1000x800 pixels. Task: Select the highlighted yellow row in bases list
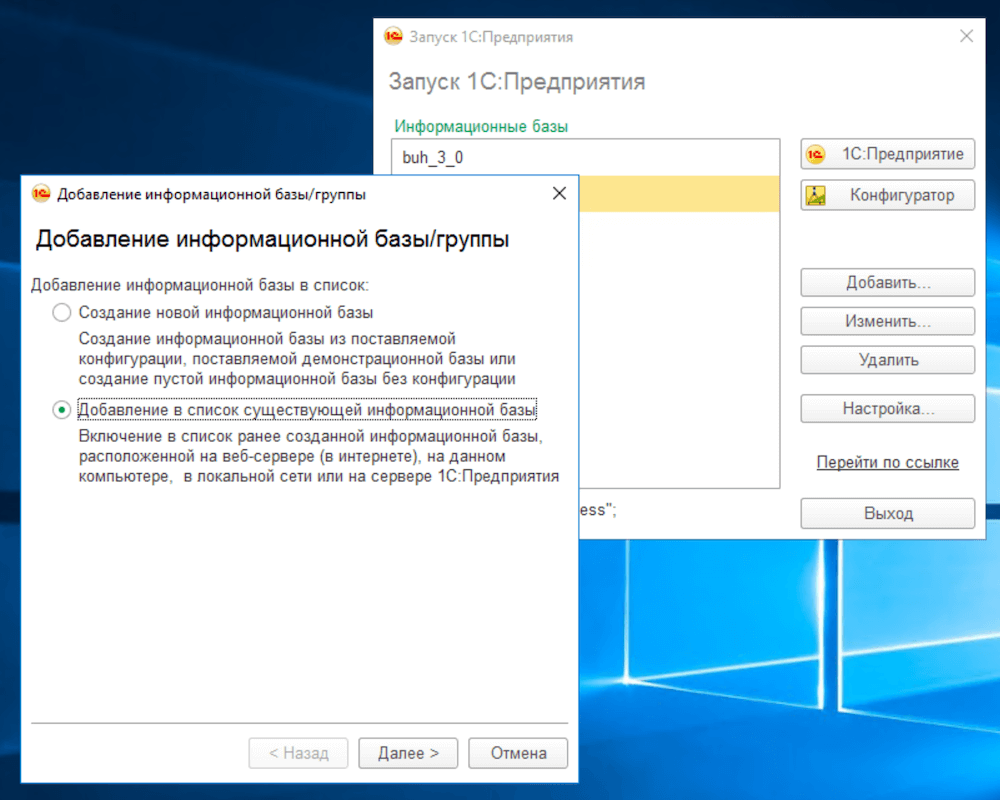coord(679,194)
